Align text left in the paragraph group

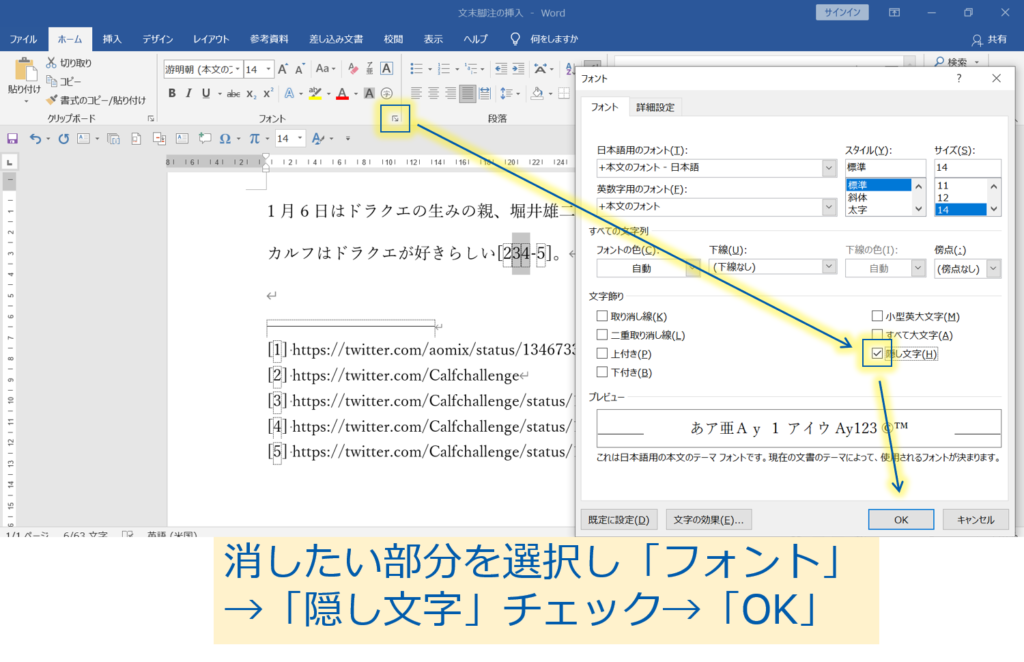pos(416,93)
